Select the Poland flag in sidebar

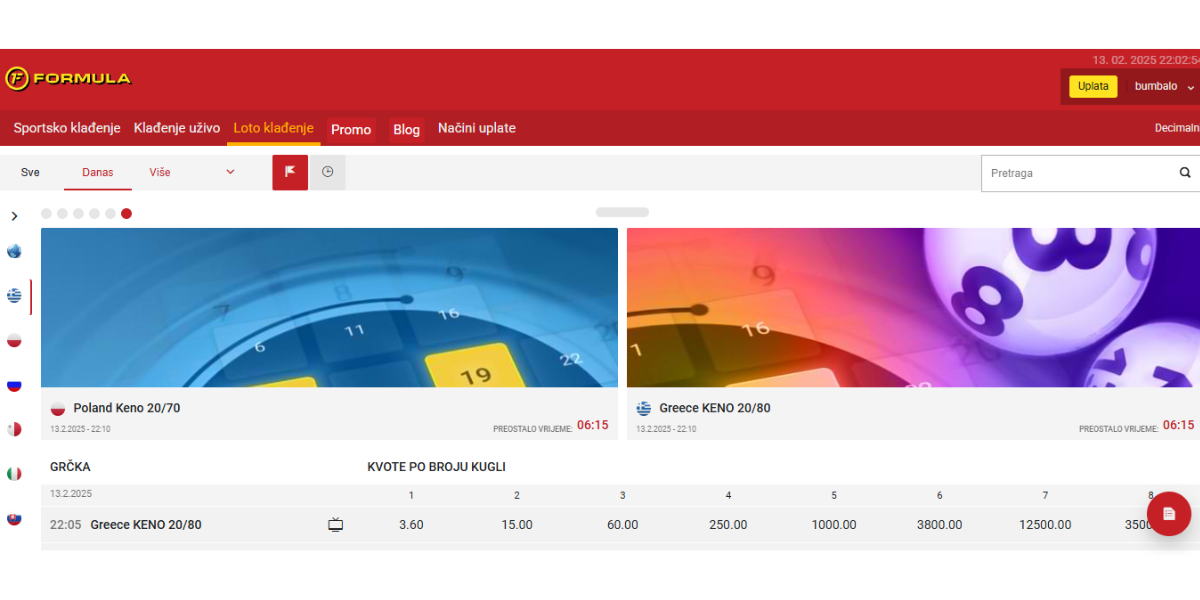pos(14,340)
